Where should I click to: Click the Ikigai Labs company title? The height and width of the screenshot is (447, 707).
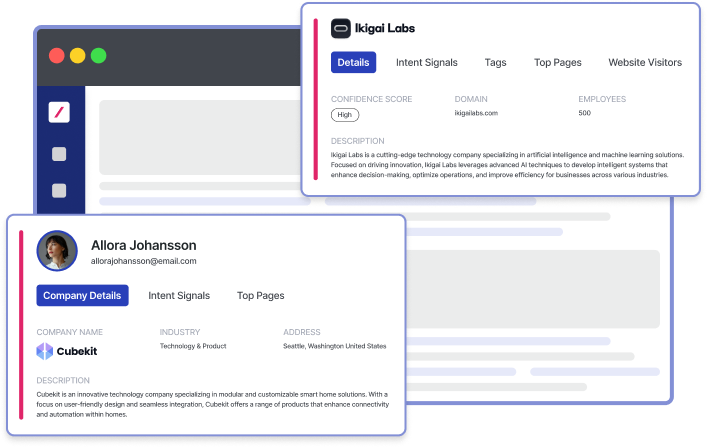coord(385,28)
